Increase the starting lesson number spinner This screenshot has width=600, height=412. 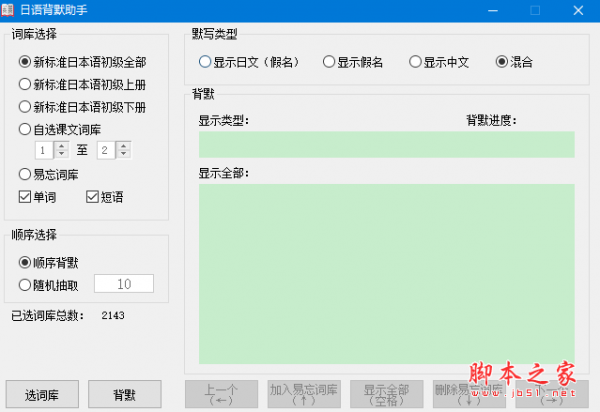pos(61,146)
